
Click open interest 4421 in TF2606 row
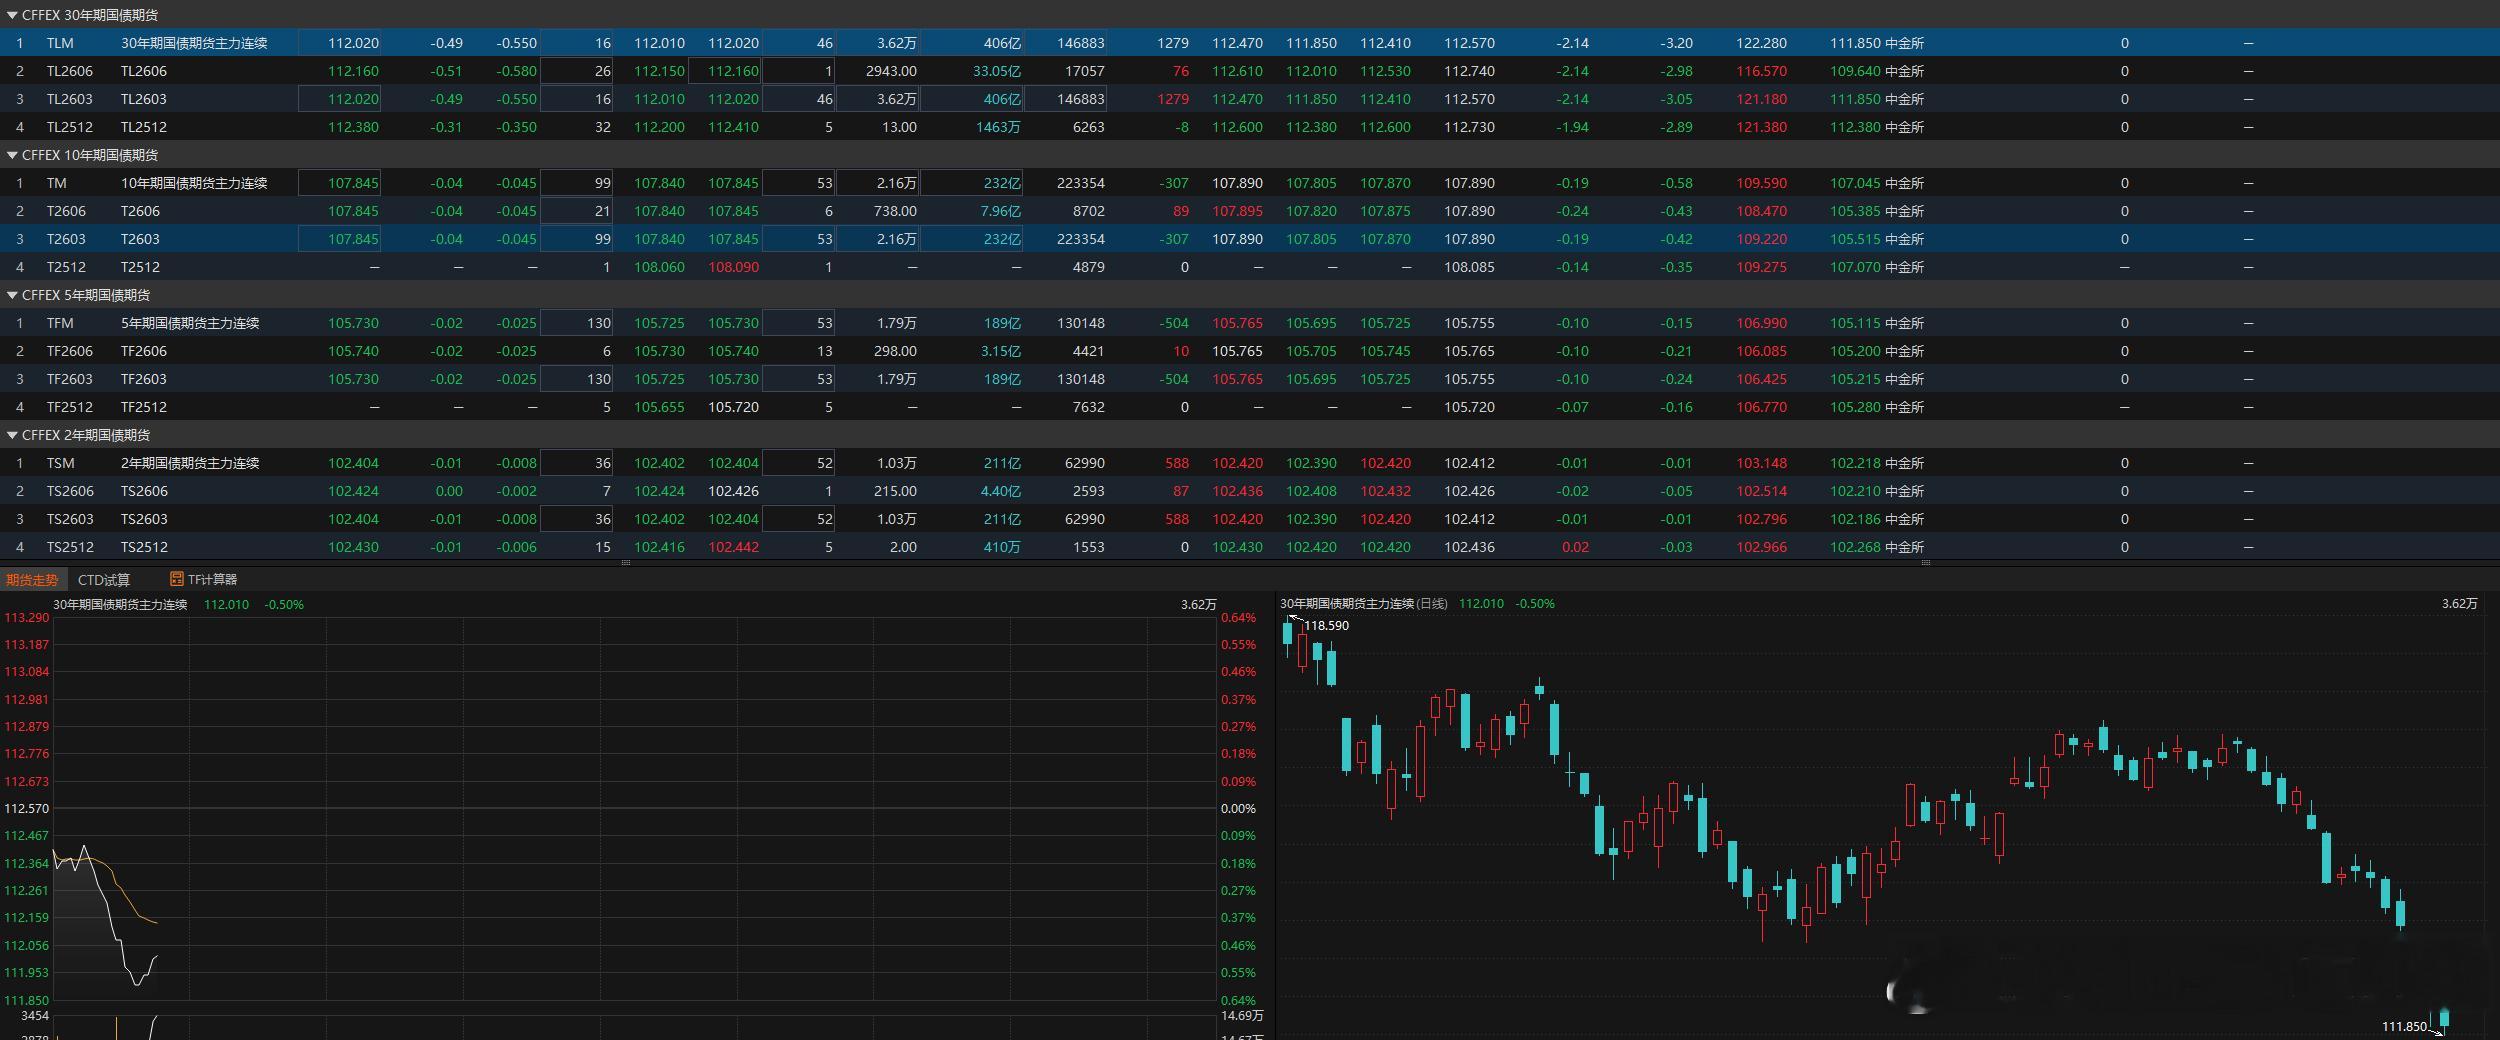[x=1088, y=351]
